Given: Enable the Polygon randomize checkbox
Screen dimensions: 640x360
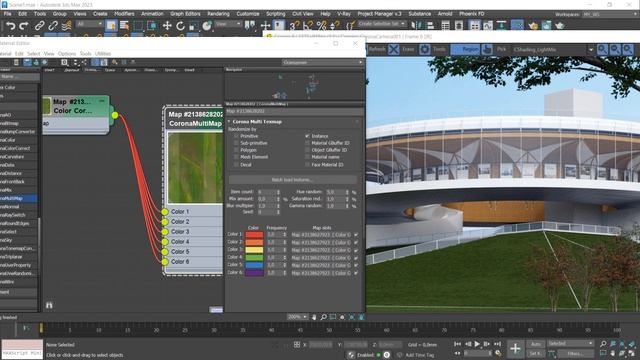Looking at the screenshot, I should pyautogui.click(x=236, y=150).
